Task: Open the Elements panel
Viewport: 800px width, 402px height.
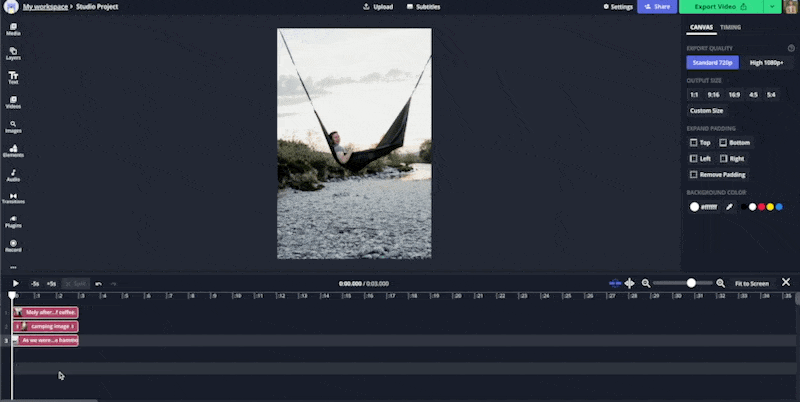Action: (13, 151)
